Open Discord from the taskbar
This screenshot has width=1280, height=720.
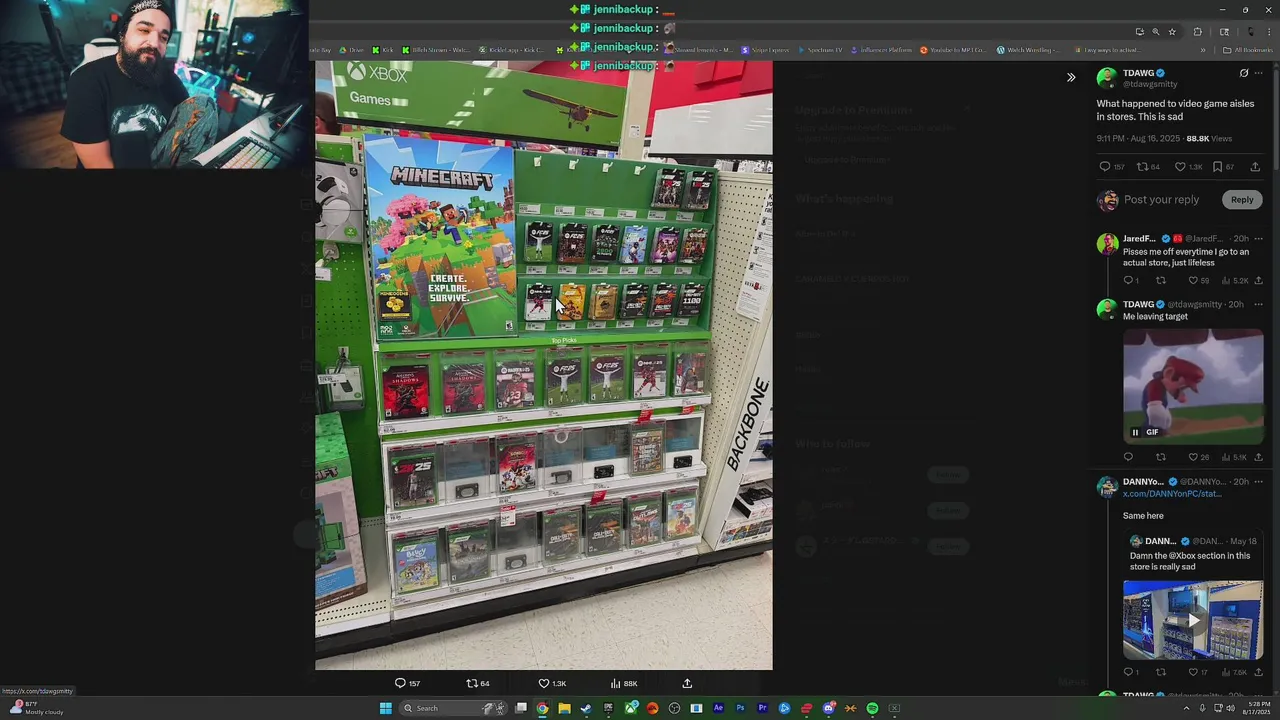click(x=828, y=708)
